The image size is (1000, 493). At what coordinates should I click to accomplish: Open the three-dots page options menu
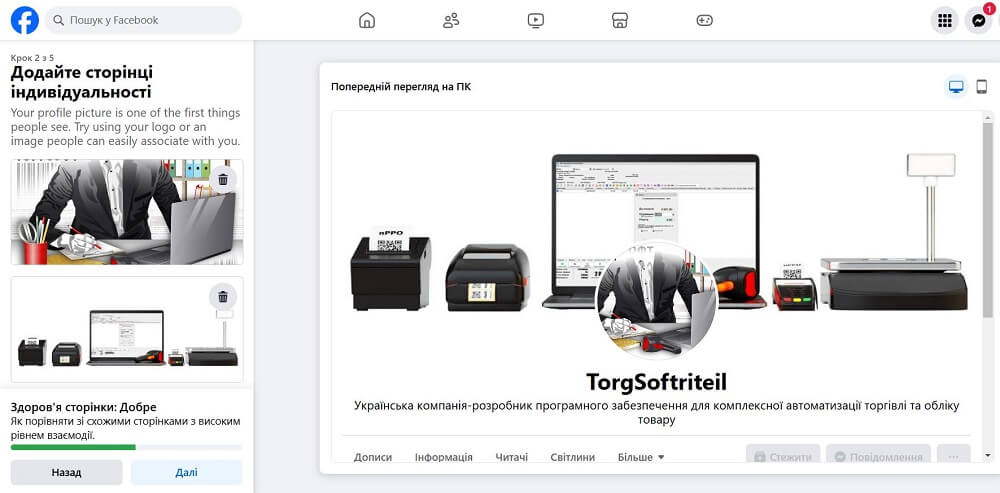point(953,457)
